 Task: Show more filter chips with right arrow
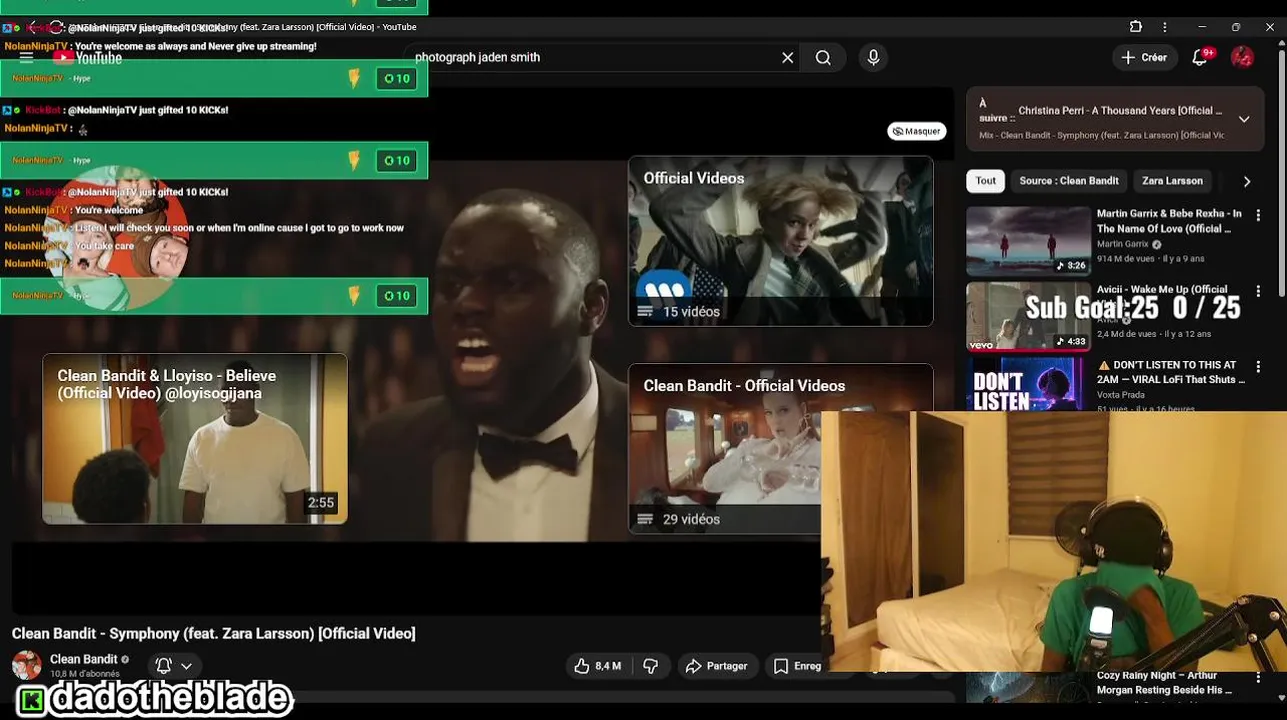1246,181
